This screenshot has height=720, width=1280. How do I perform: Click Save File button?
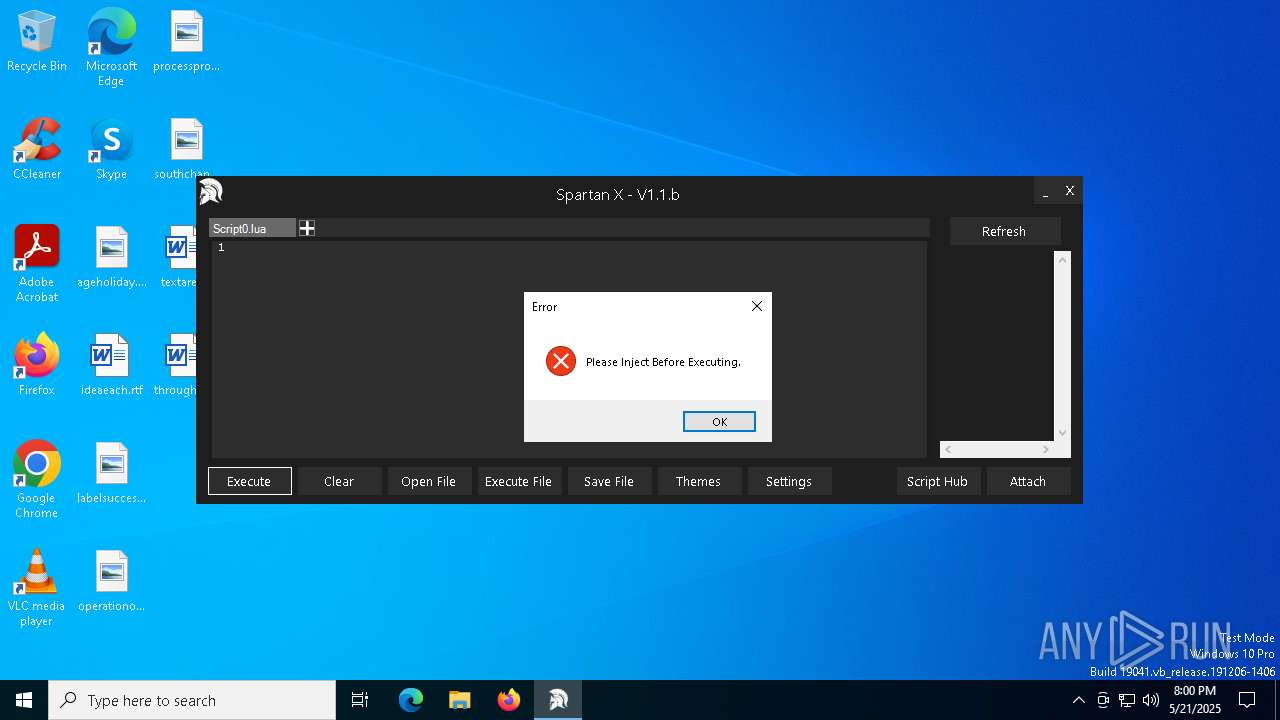[x=609, y=481]
